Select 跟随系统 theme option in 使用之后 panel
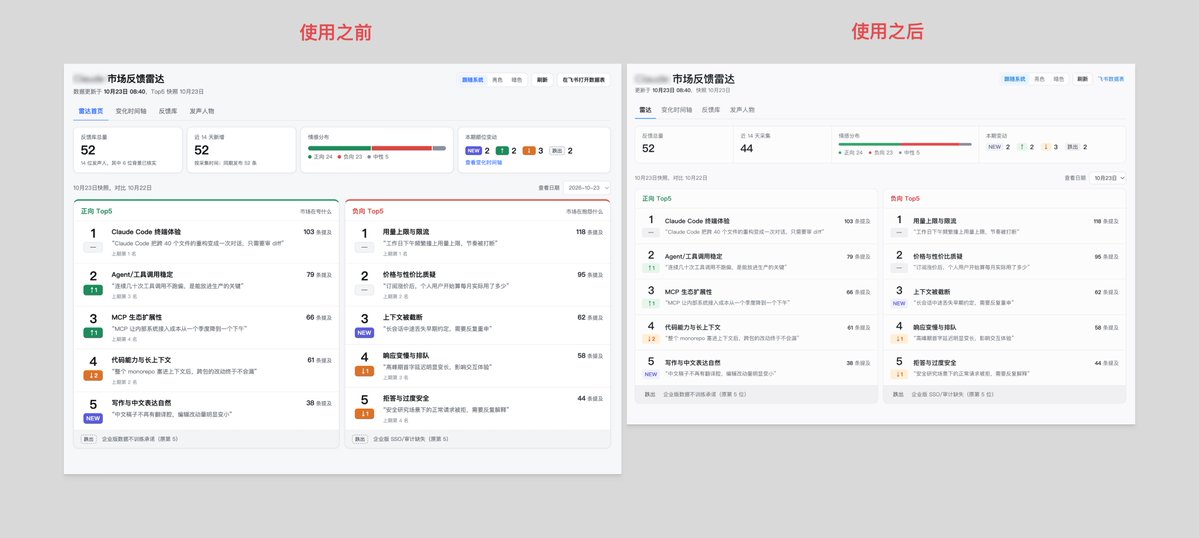 coord(1014,79)
